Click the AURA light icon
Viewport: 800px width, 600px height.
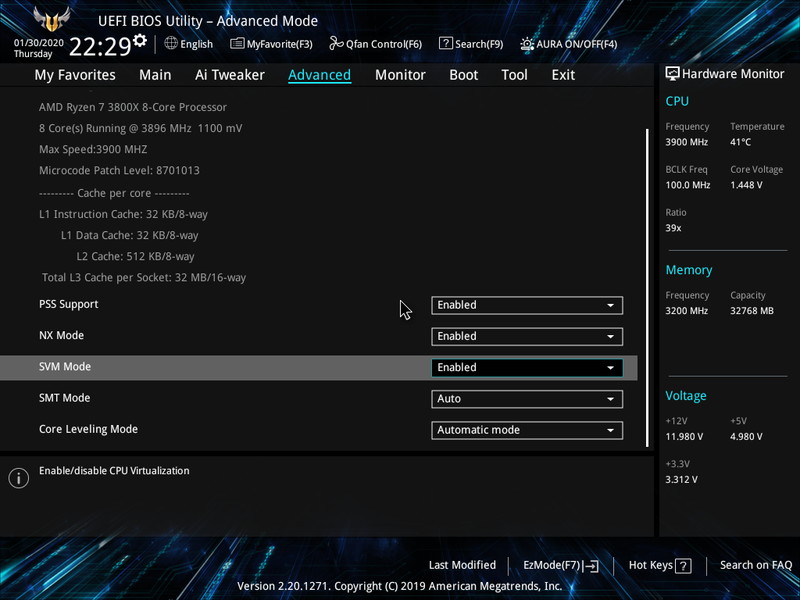pyautogui.click(x=527, y=44)
